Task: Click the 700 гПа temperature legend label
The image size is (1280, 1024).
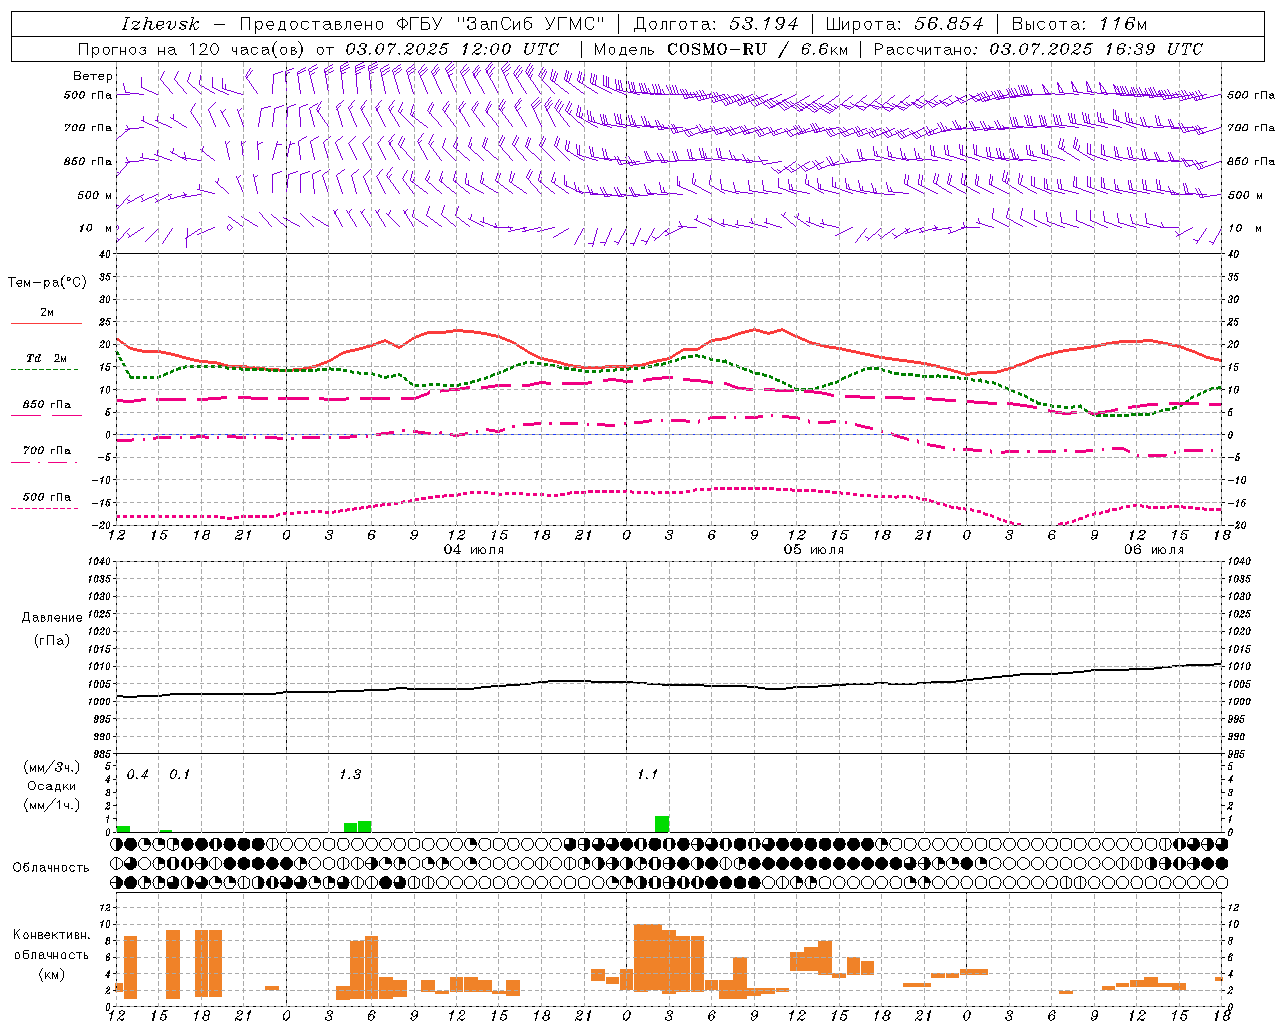Action: (47, 451)
